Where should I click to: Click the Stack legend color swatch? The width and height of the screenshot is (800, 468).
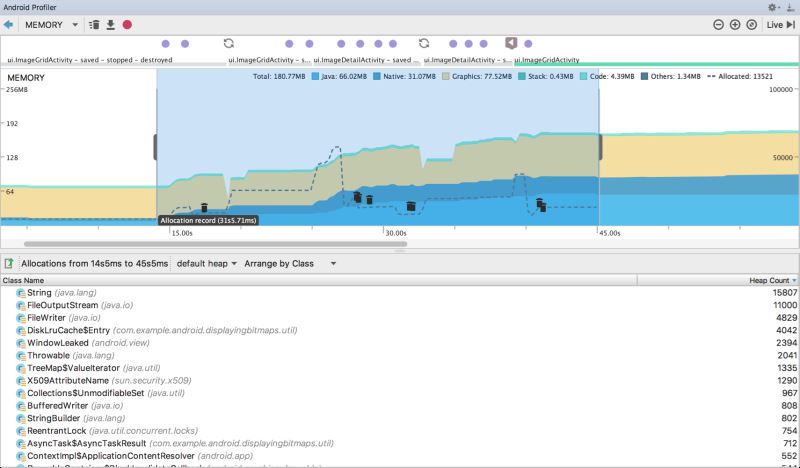pyautogui.click(x=522, y=77)
